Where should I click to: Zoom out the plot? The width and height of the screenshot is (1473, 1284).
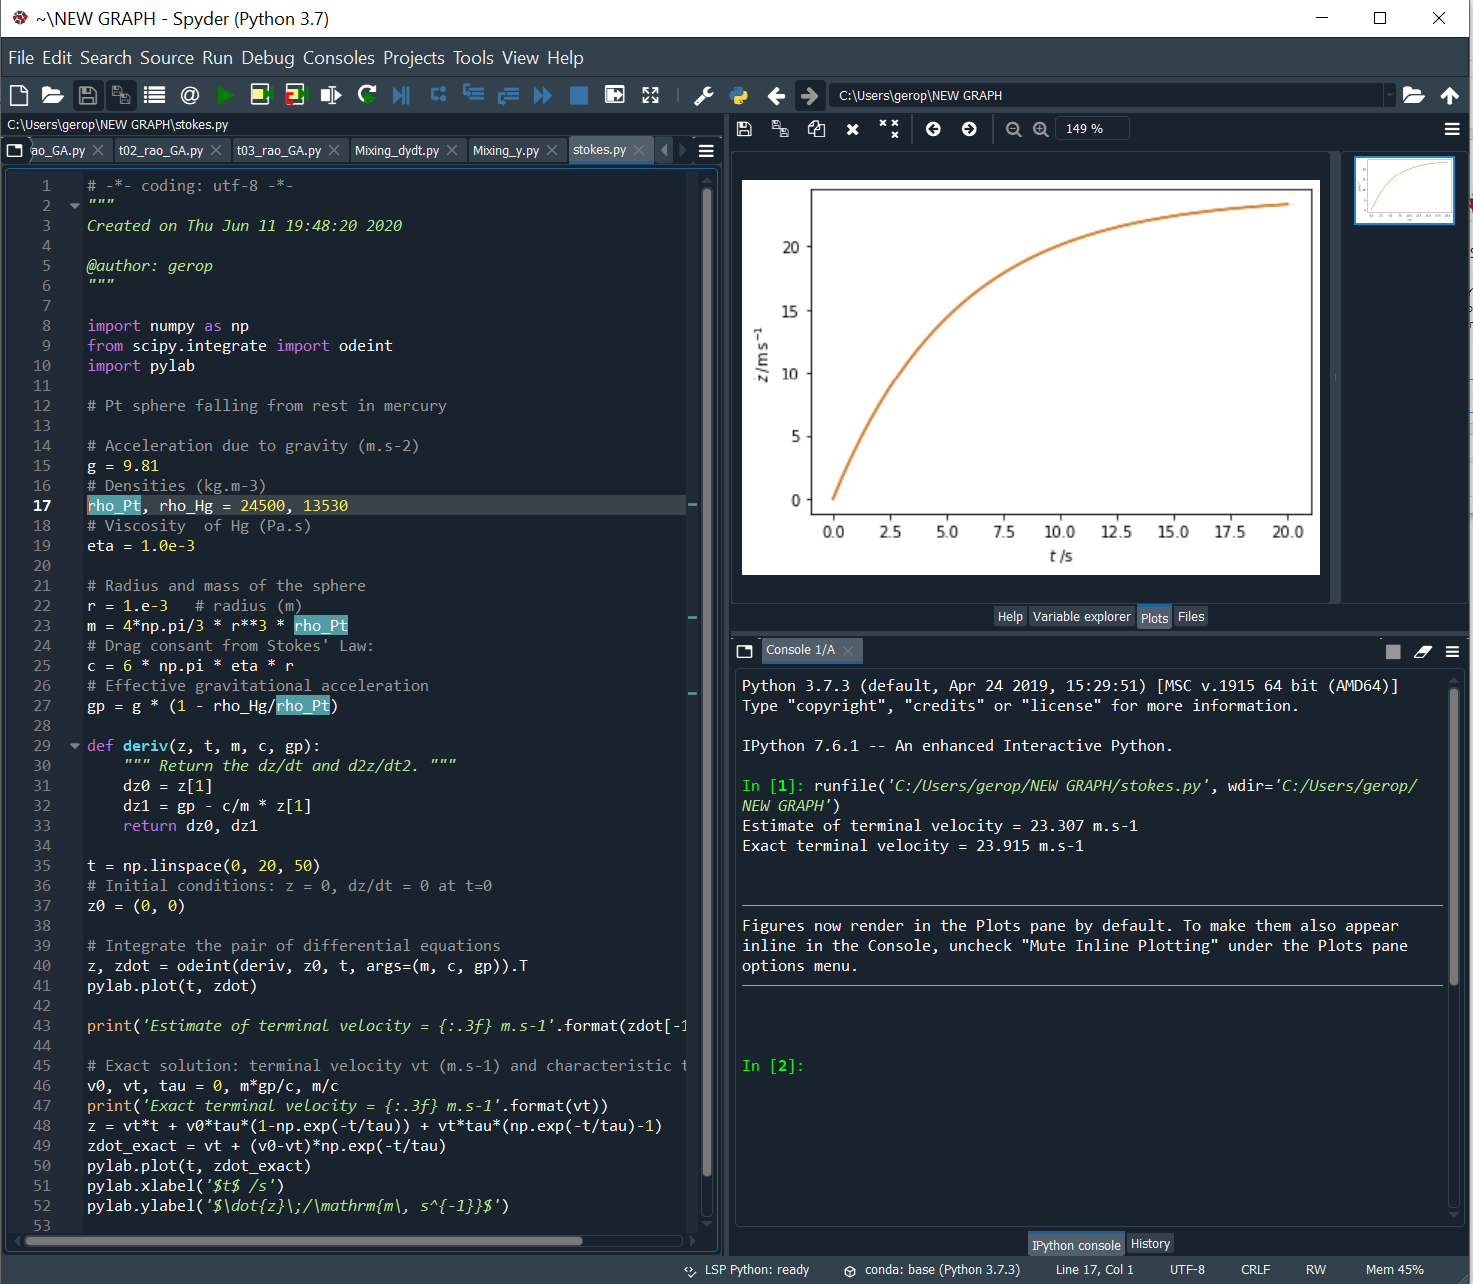tap(1014, 129)
